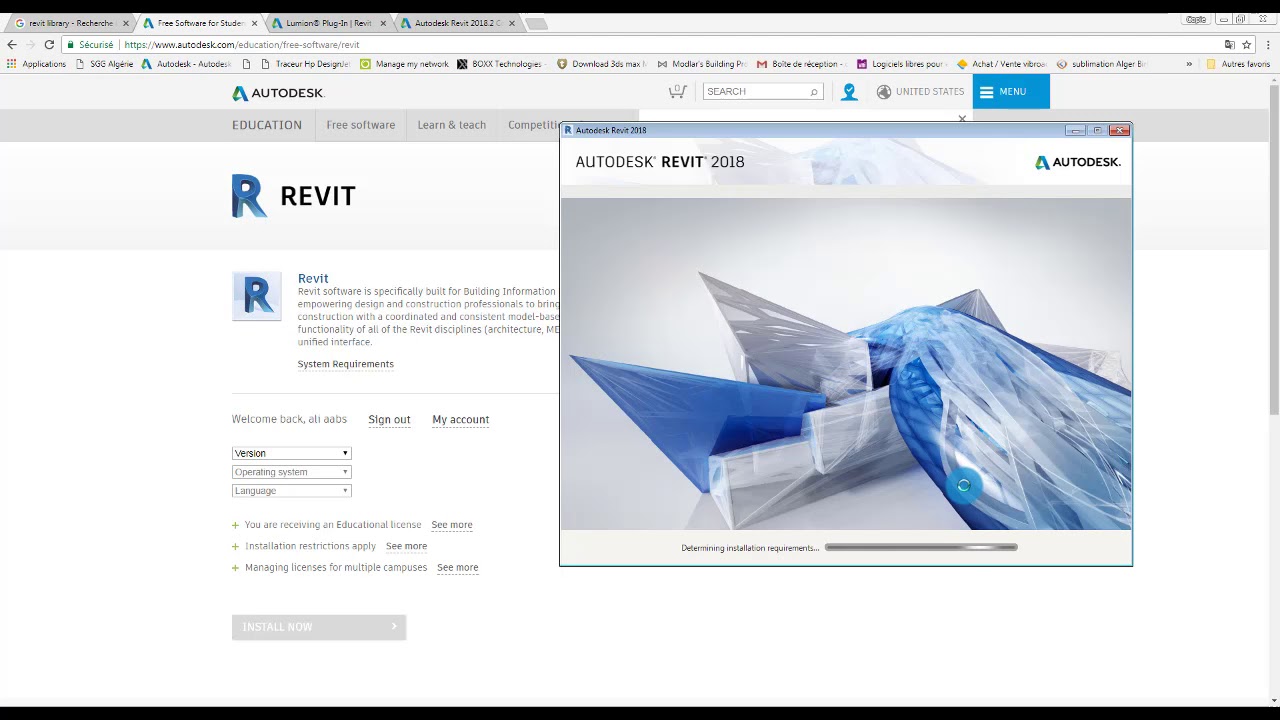Screen dimensions: 1280x720
Task: Open the System Requirements link
Action: pos(346,364)
